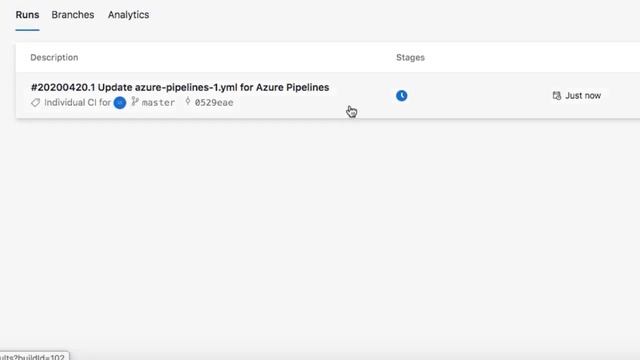Switch to the Runs tab
640x360 pixels.
27,15
